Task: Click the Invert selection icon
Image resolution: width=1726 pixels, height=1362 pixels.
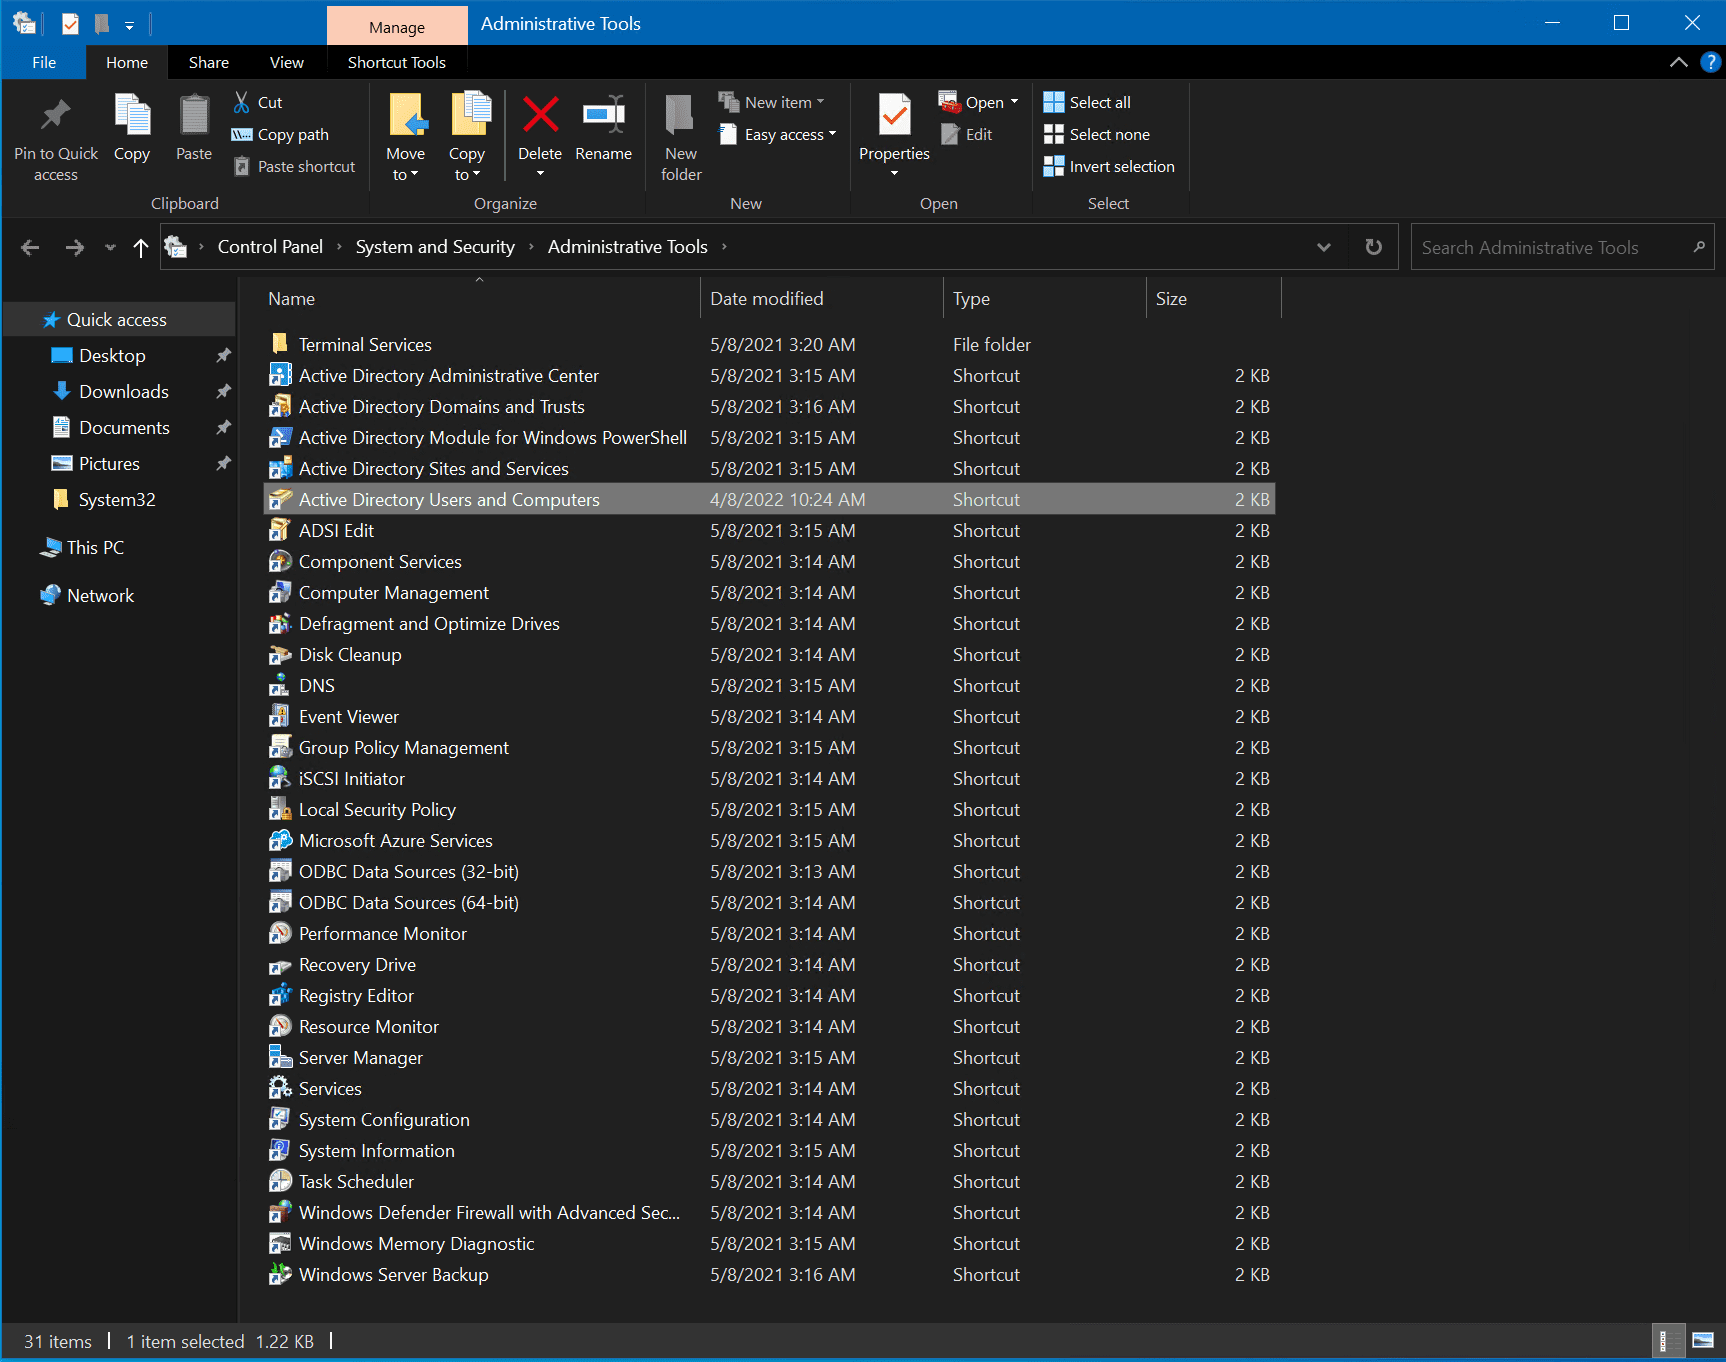Action: pos(1054,166)
